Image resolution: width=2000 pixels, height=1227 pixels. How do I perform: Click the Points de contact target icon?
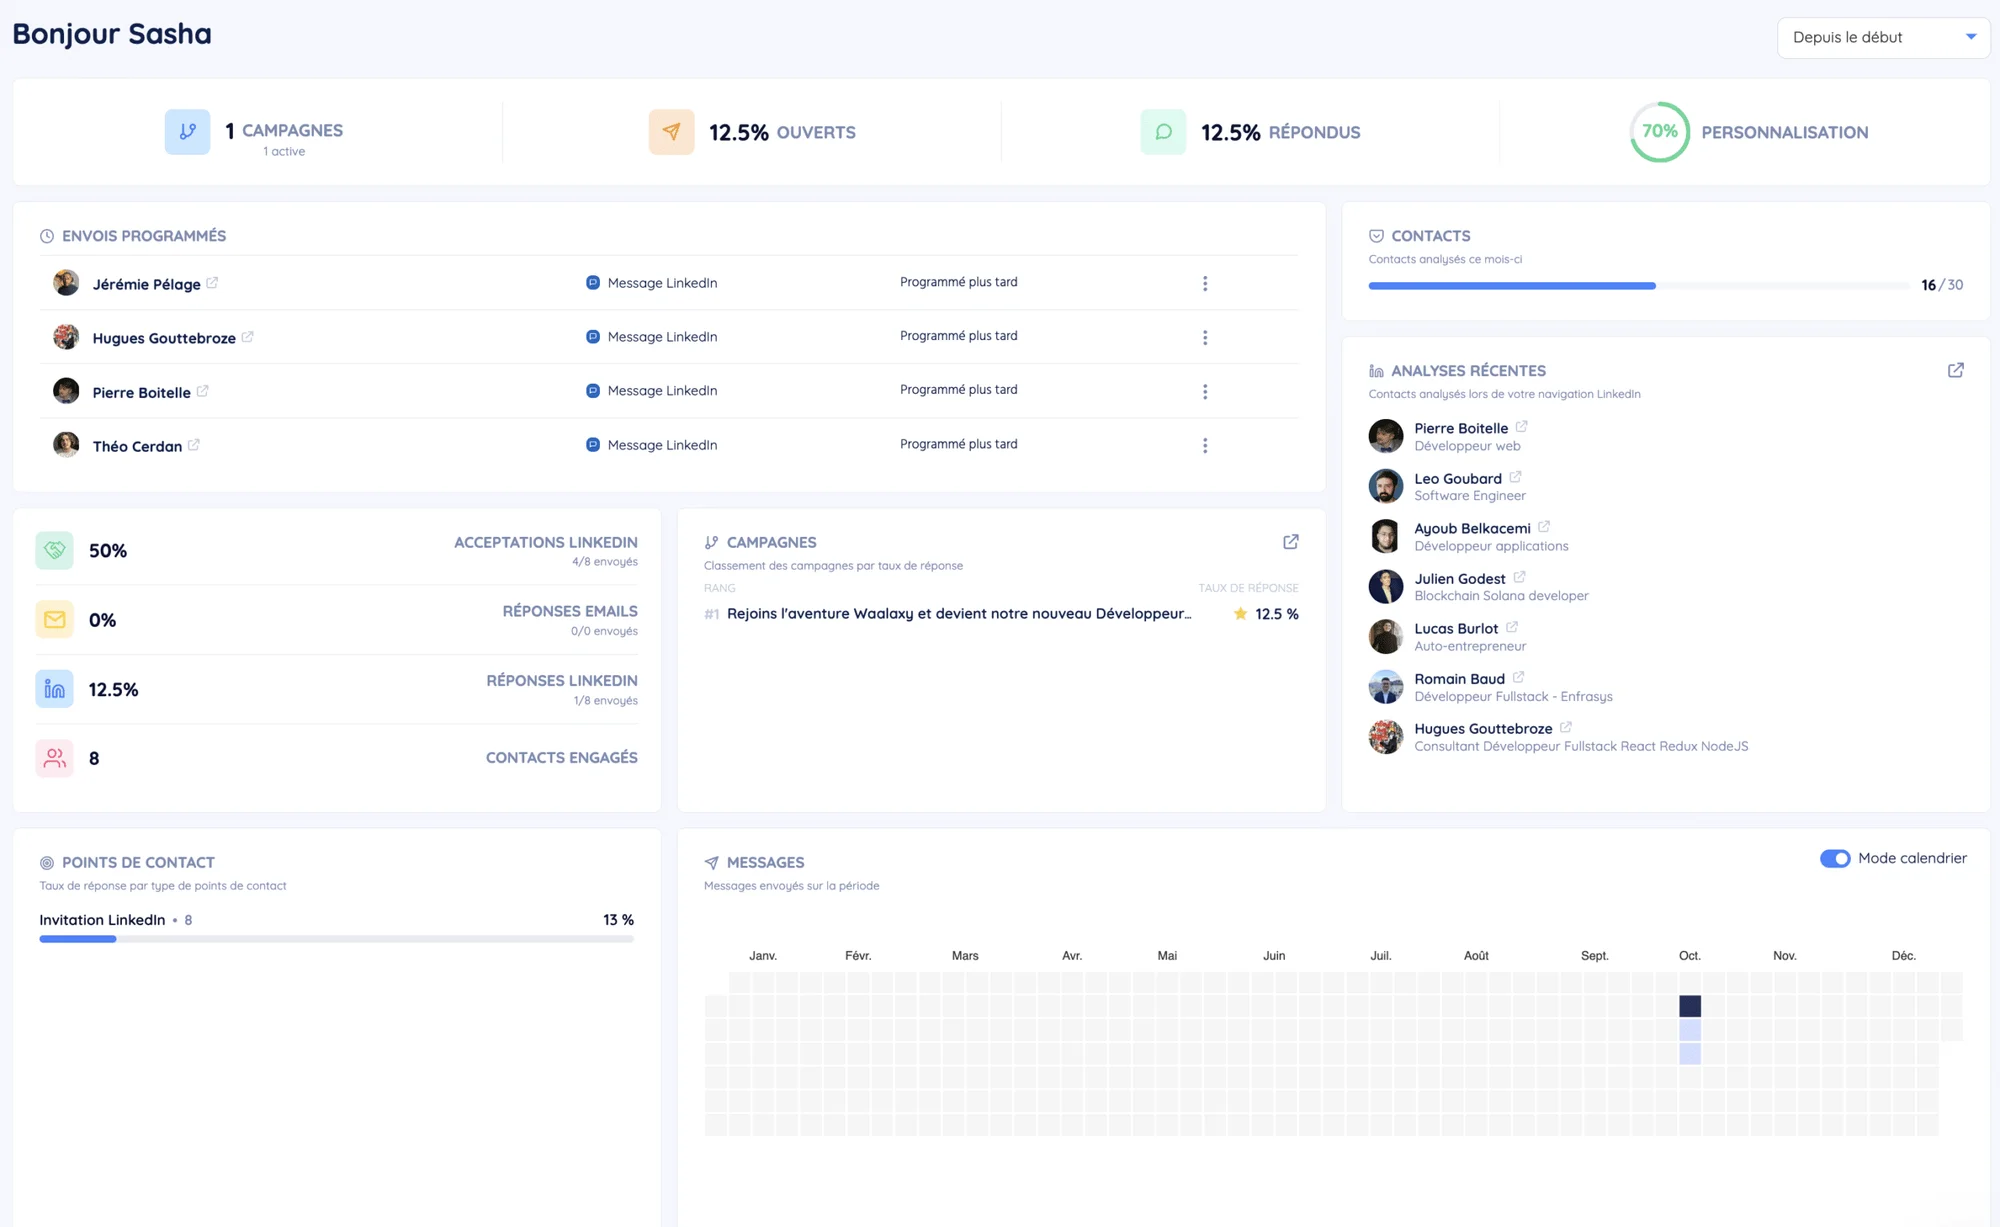pyautogui.click(x=47, y=863)
